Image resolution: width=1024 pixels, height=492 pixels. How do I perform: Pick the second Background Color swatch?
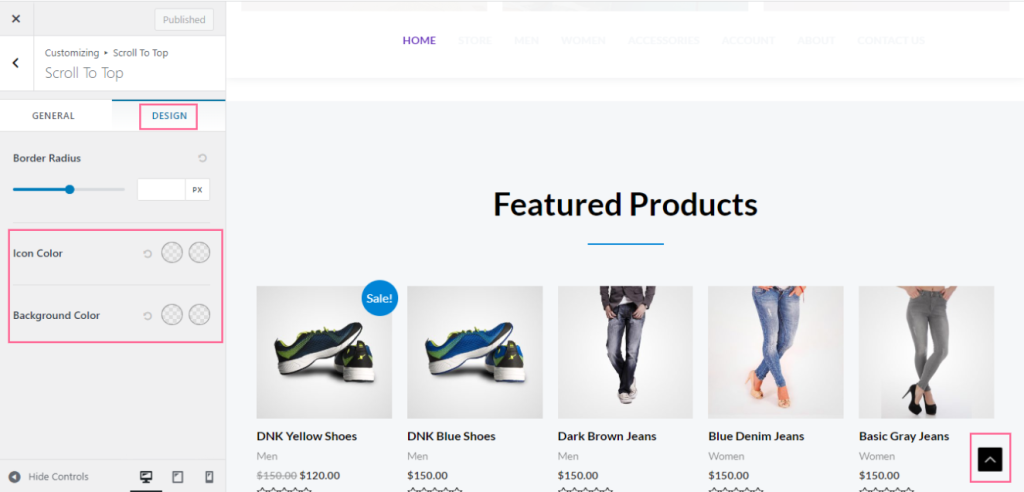[x=199, y=314]
